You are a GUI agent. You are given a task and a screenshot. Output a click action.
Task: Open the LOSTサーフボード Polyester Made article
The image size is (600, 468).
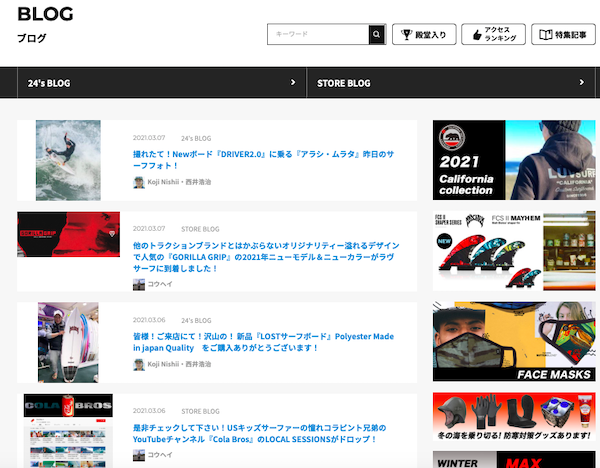tap(263, 342)
